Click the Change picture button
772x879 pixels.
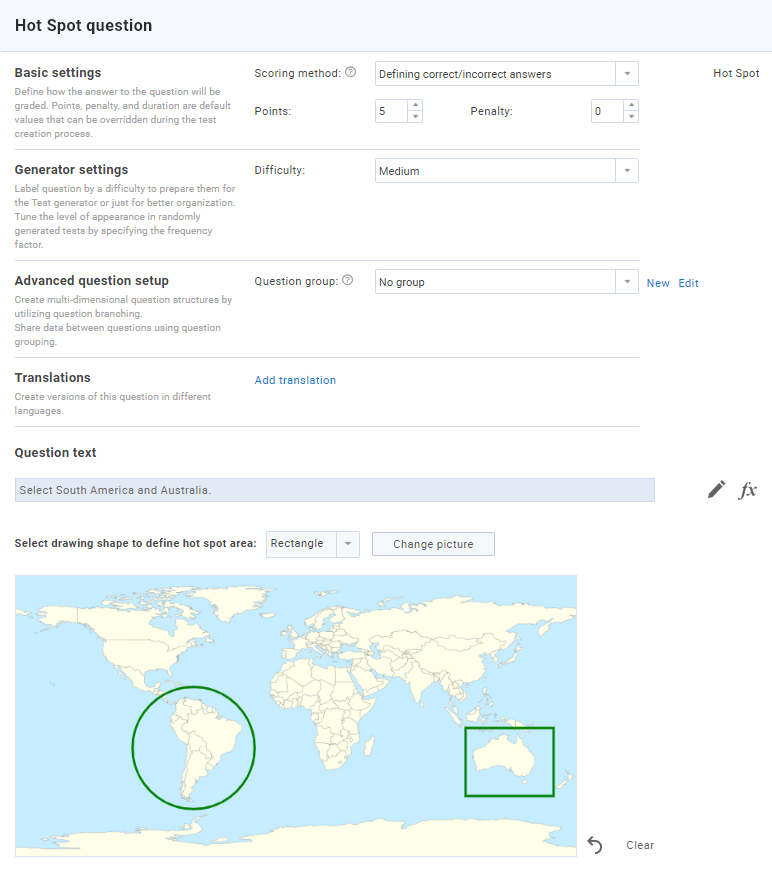(x=433, y=544)
